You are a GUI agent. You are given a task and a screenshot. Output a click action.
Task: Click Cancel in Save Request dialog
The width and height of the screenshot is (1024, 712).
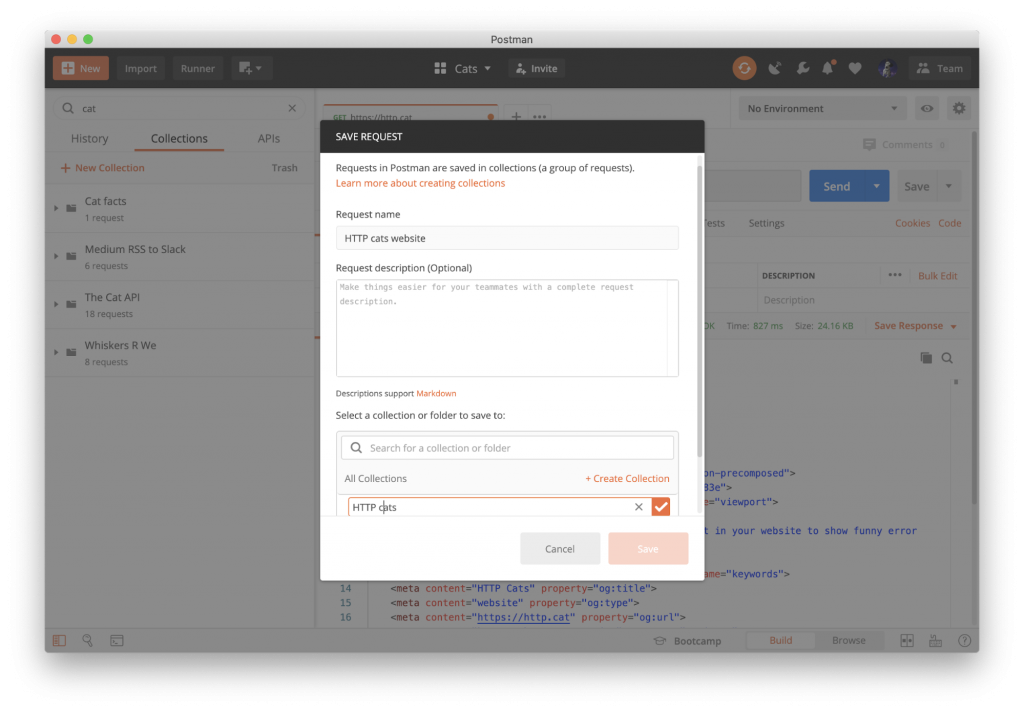[x=560, y=549]
